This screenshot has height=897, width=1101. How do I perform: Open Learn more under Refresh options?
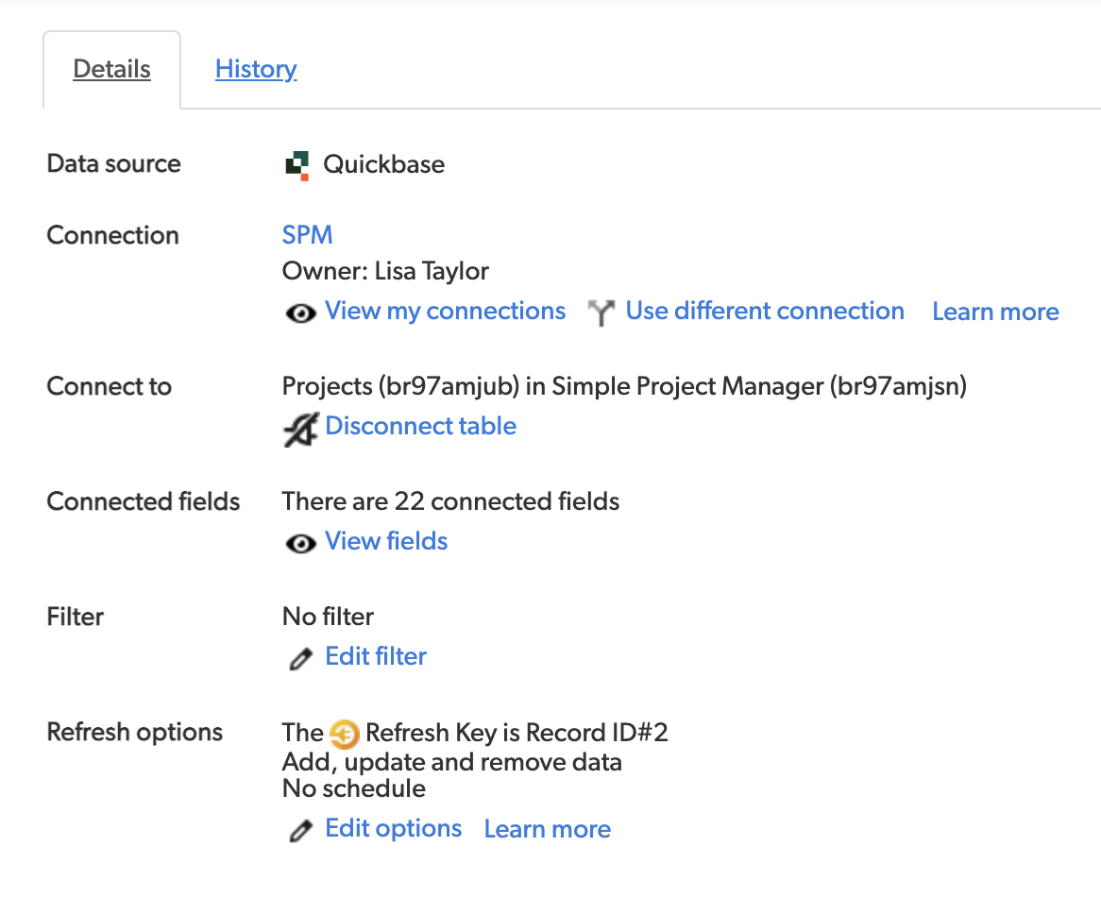pos(548,829)
